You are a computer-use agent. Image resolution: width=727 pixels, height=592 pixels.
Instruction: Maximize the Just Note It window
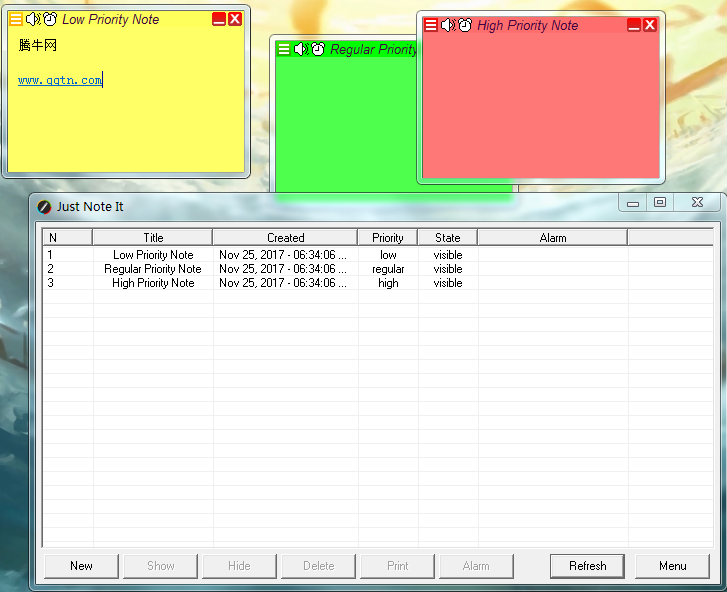click(660, 203)
